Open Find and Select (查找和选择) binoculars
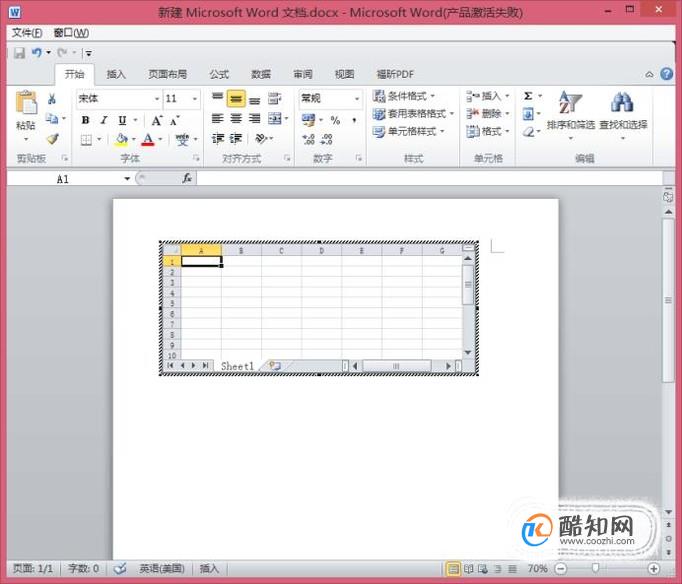This screenshot has width=682, height=584. (x=623, y=114)
